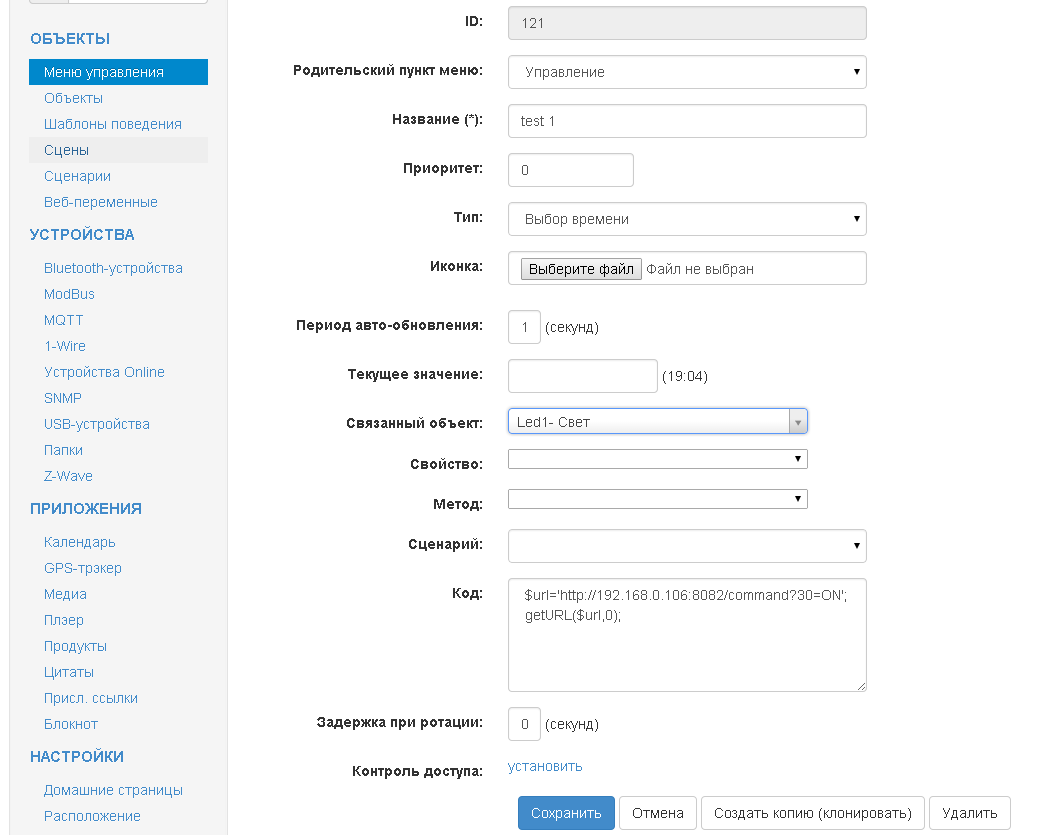Click the Отмена button
This screenshot has height=835, width=1059.
658,813
